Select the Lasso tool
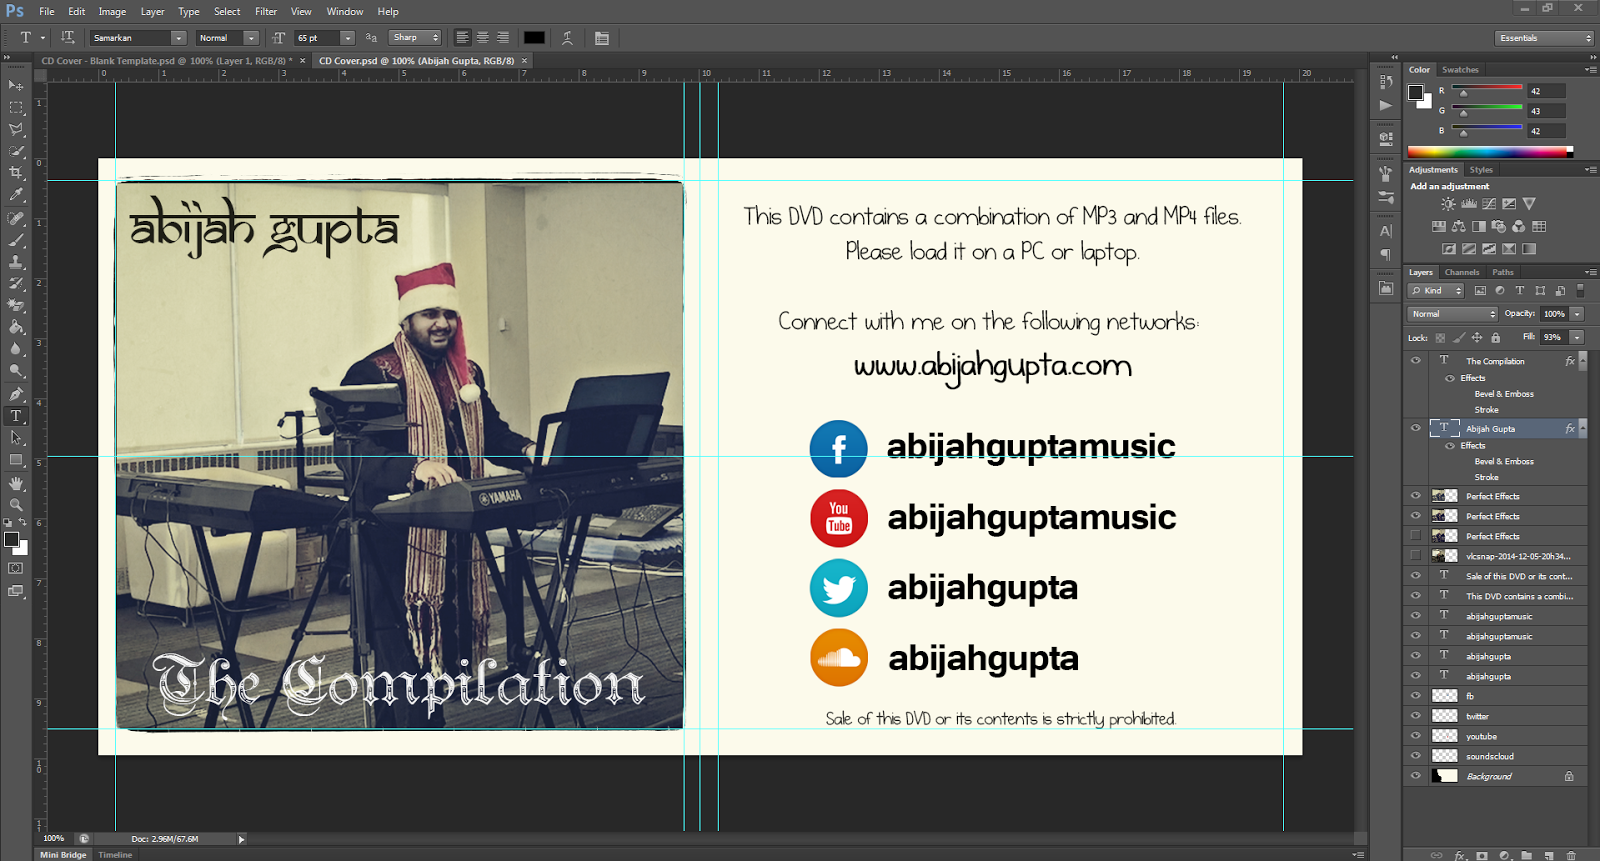Viewport: 1600px width, 861px height. (x=16, y=129)
